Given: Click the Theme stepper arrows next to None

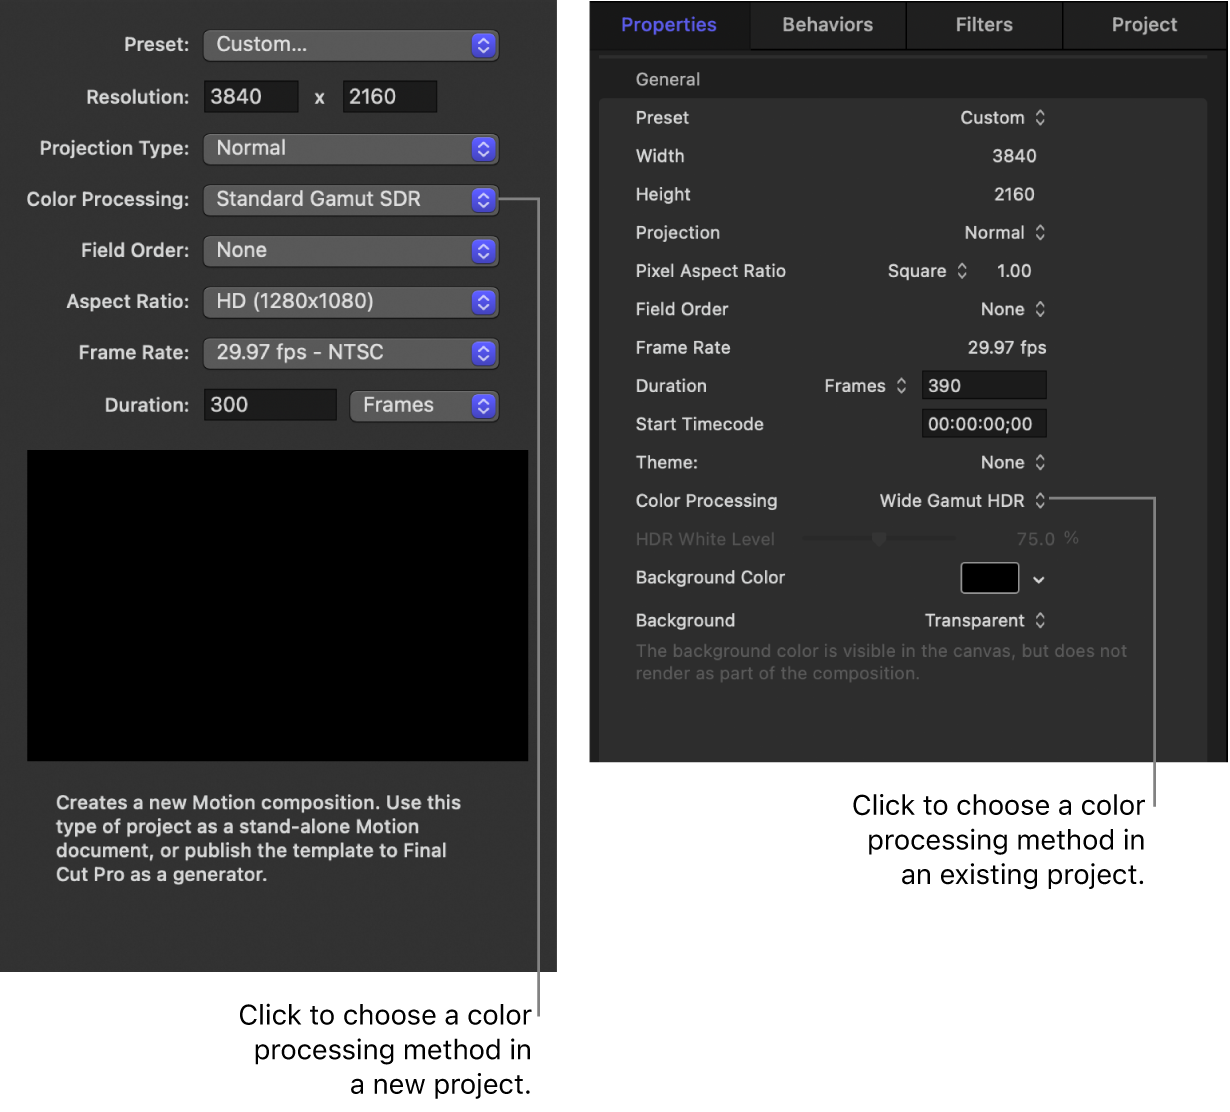Looking at the screenshot, I should pyautogui.click(x=1041, y=462).
